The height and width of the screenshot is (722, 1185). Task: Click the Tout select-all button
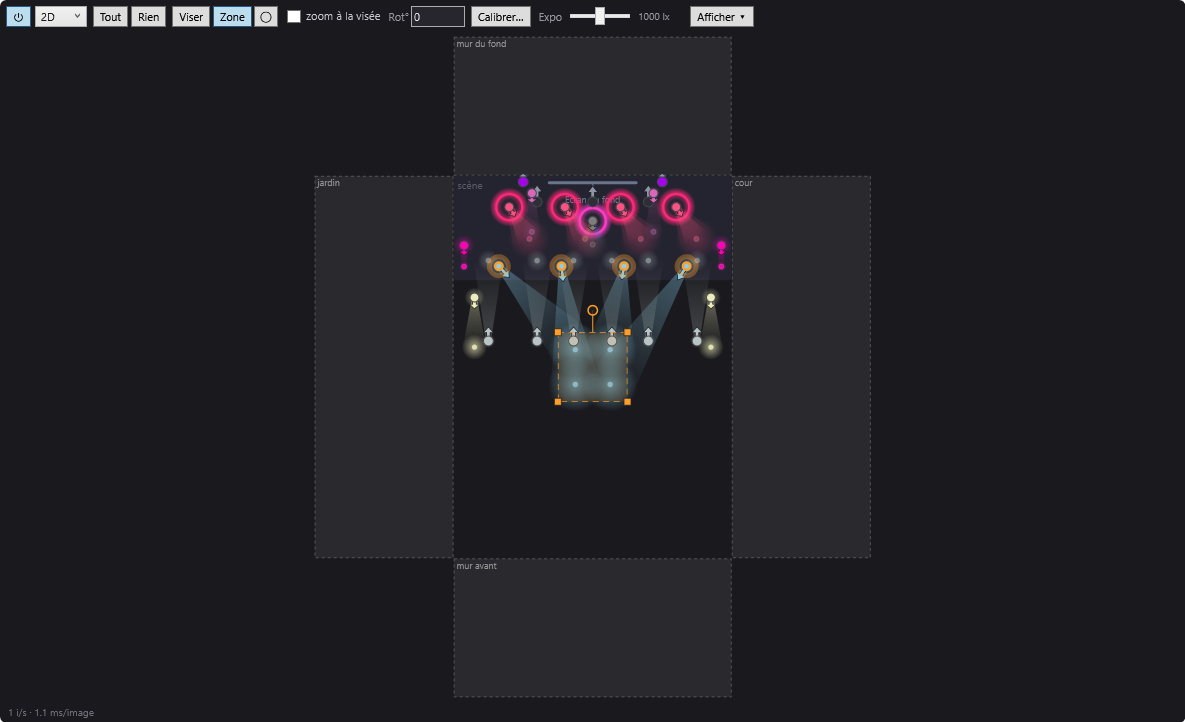(x=110, y=17)
